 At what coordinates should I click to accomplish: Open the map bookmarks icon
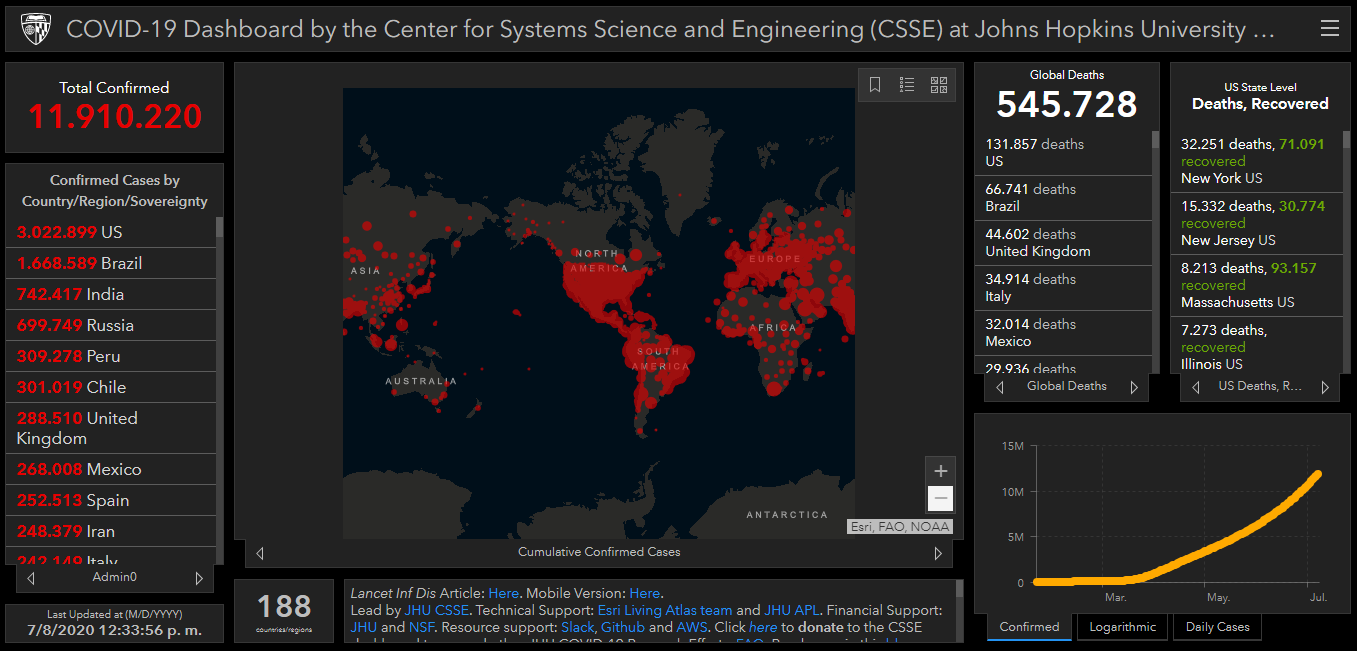tap(875, 85)
